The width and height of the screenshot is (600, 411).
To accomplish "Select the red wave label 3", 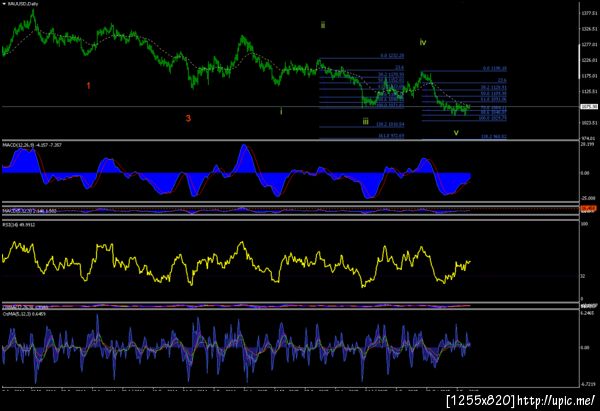I will (x=188, y=118).
